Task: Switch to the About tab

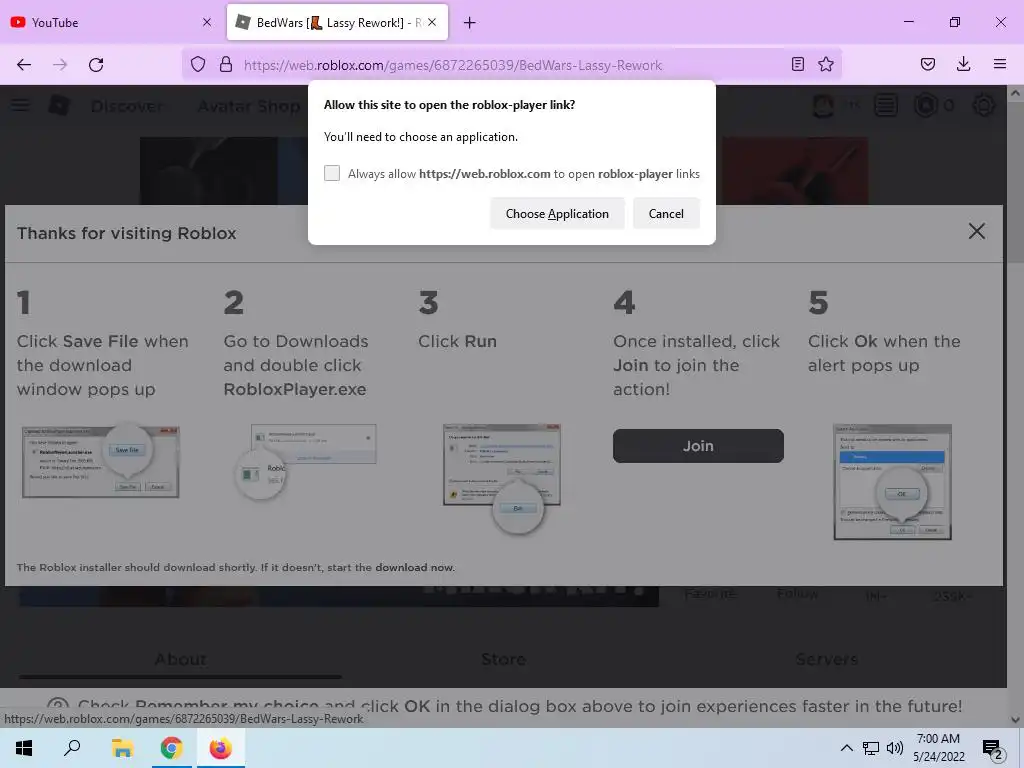Action: (180, 659)
